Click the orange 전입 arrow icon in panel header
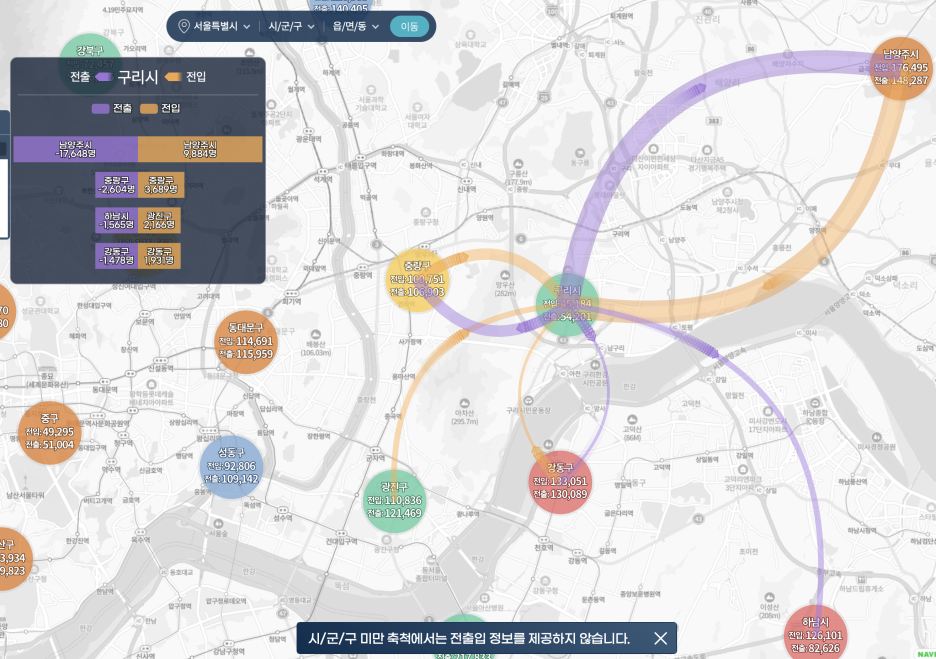Screen dimensions: 936x659 [173, 76]
